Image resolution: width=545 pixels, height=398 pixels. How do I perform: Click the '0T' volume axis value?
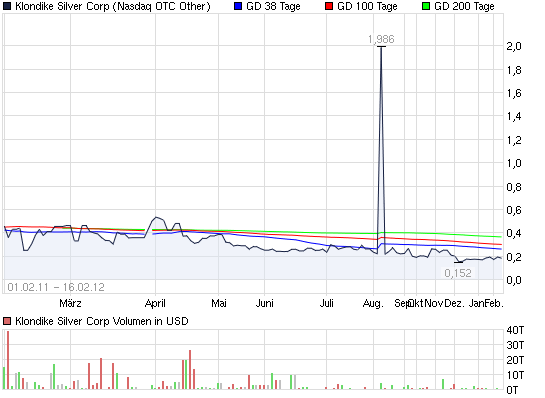pyautogui.click(x=512, y=390)
